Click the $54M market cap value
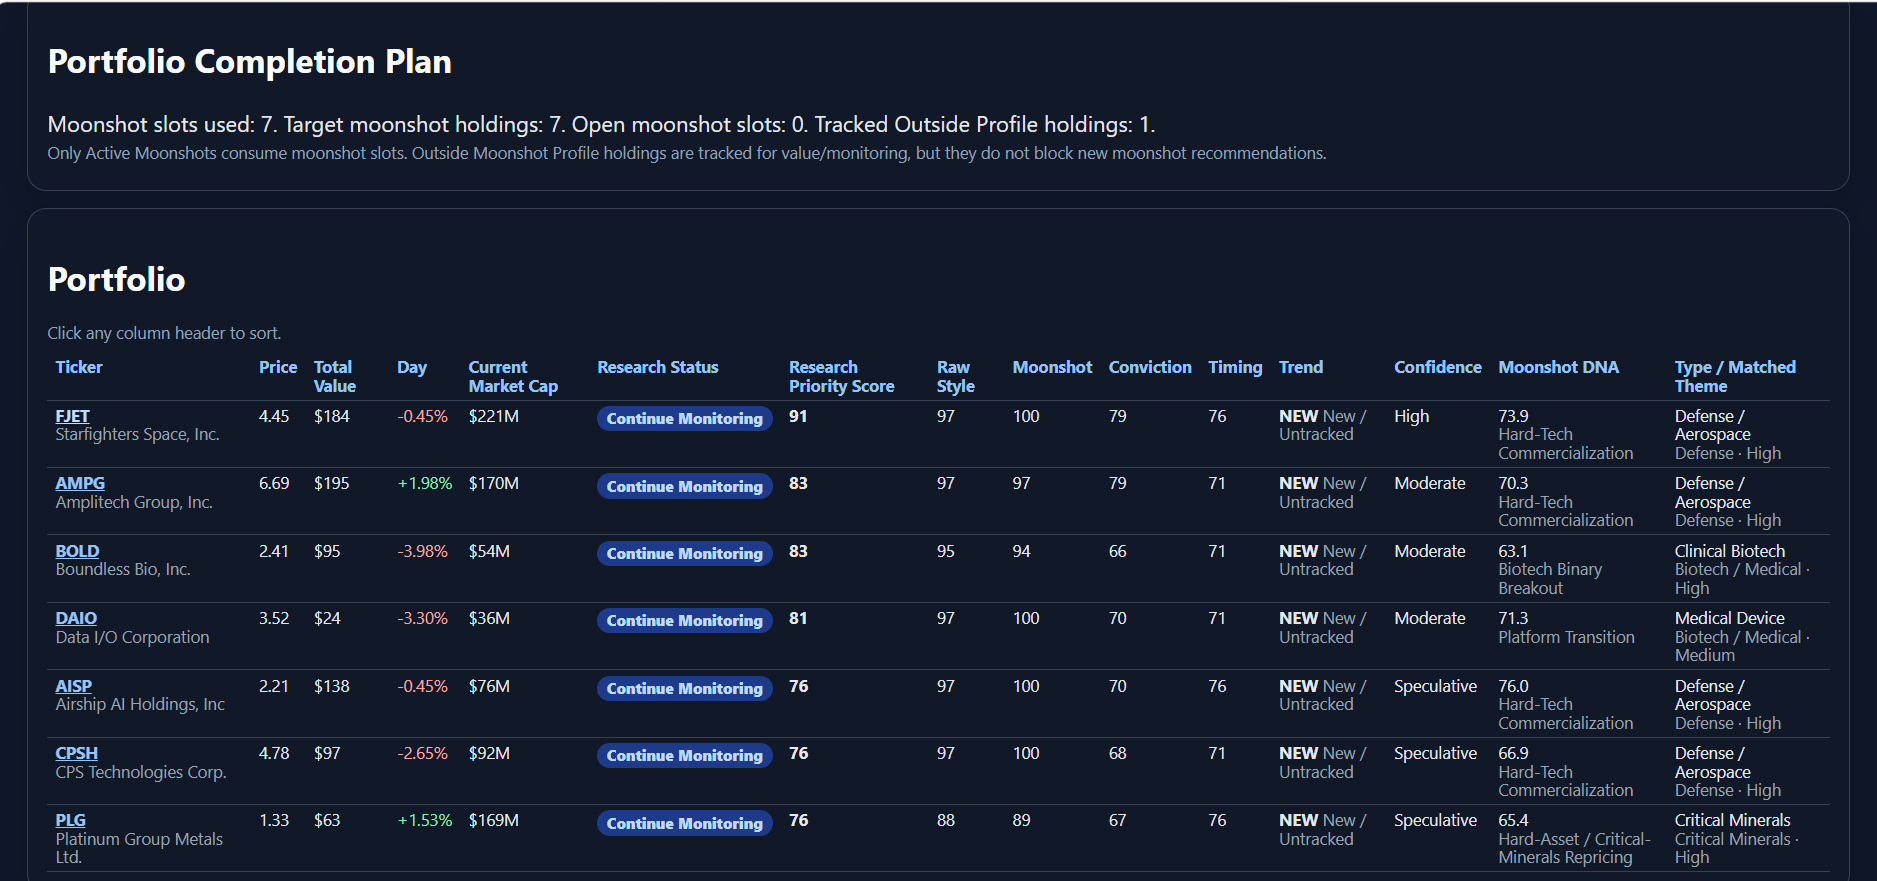1877x881 pixels. click(489, 551)
